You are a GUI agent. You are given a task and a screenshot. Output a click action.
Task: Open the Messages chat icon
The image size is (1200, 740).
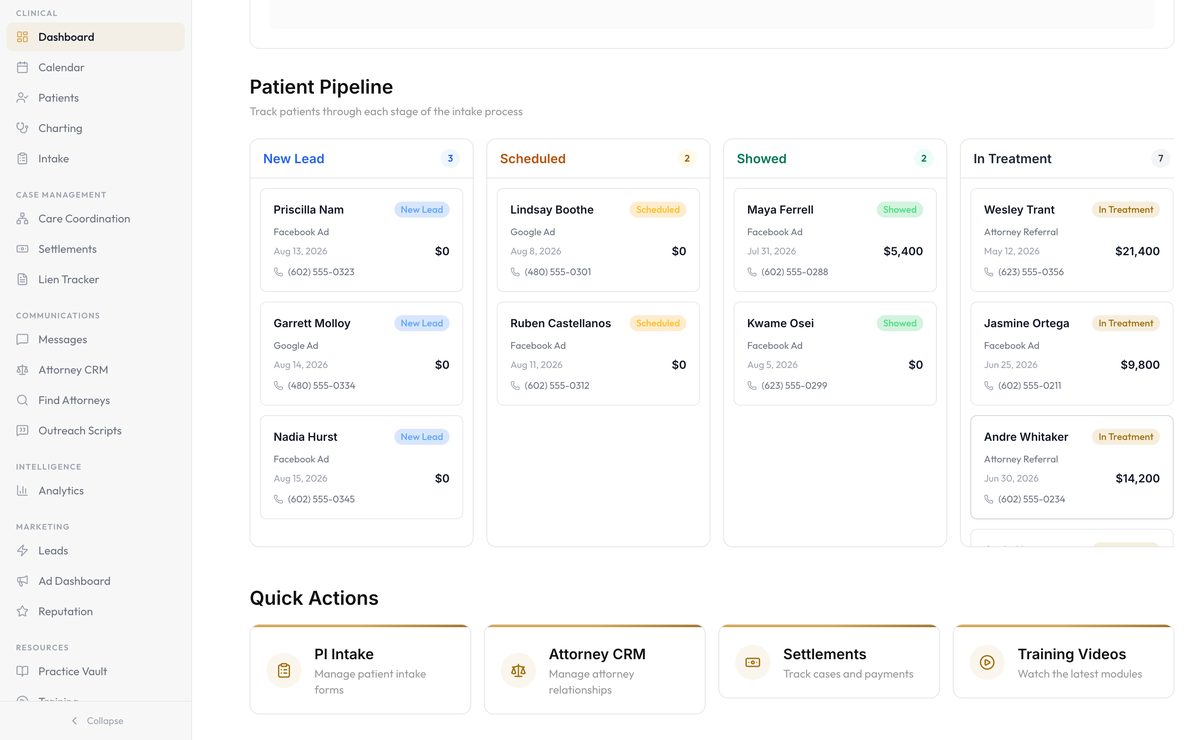click(23, 339)
